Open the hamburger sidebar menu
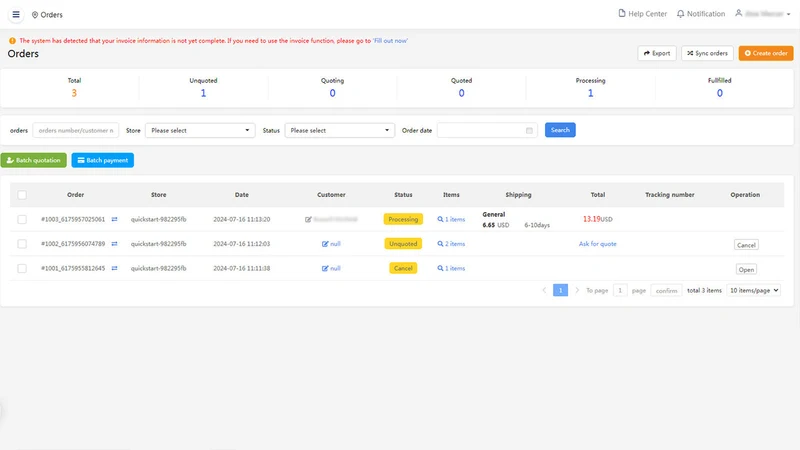Screen dimensions: 800x450 pos(16,14)
